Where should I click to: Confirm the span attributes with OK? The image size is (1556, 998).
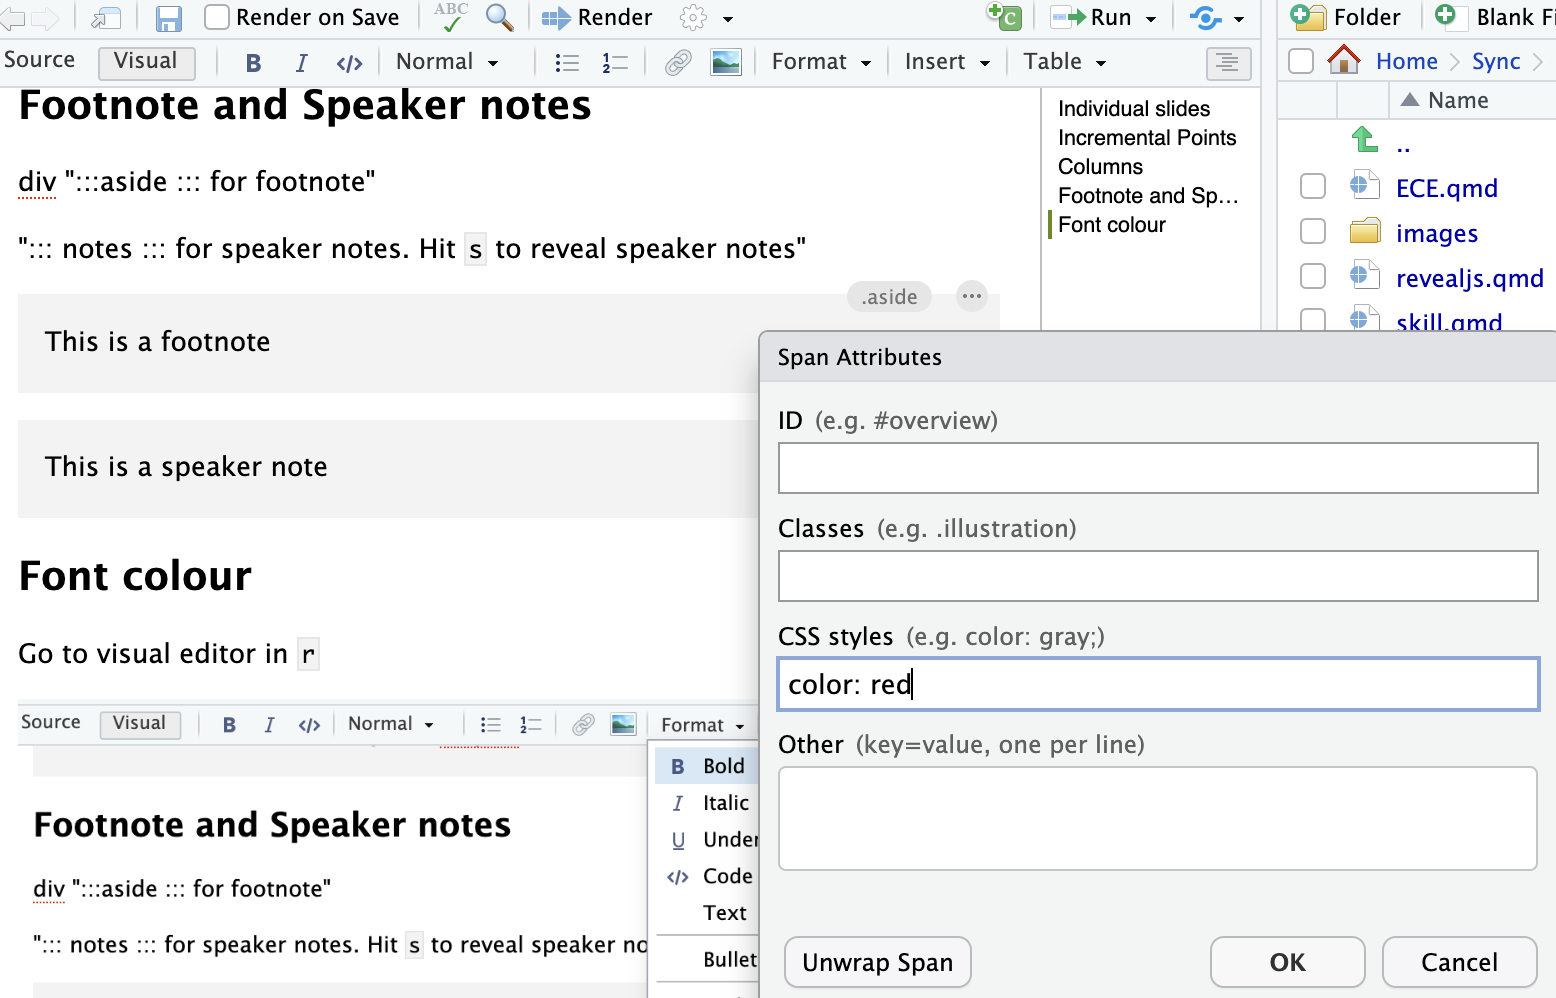point(1287,962)
